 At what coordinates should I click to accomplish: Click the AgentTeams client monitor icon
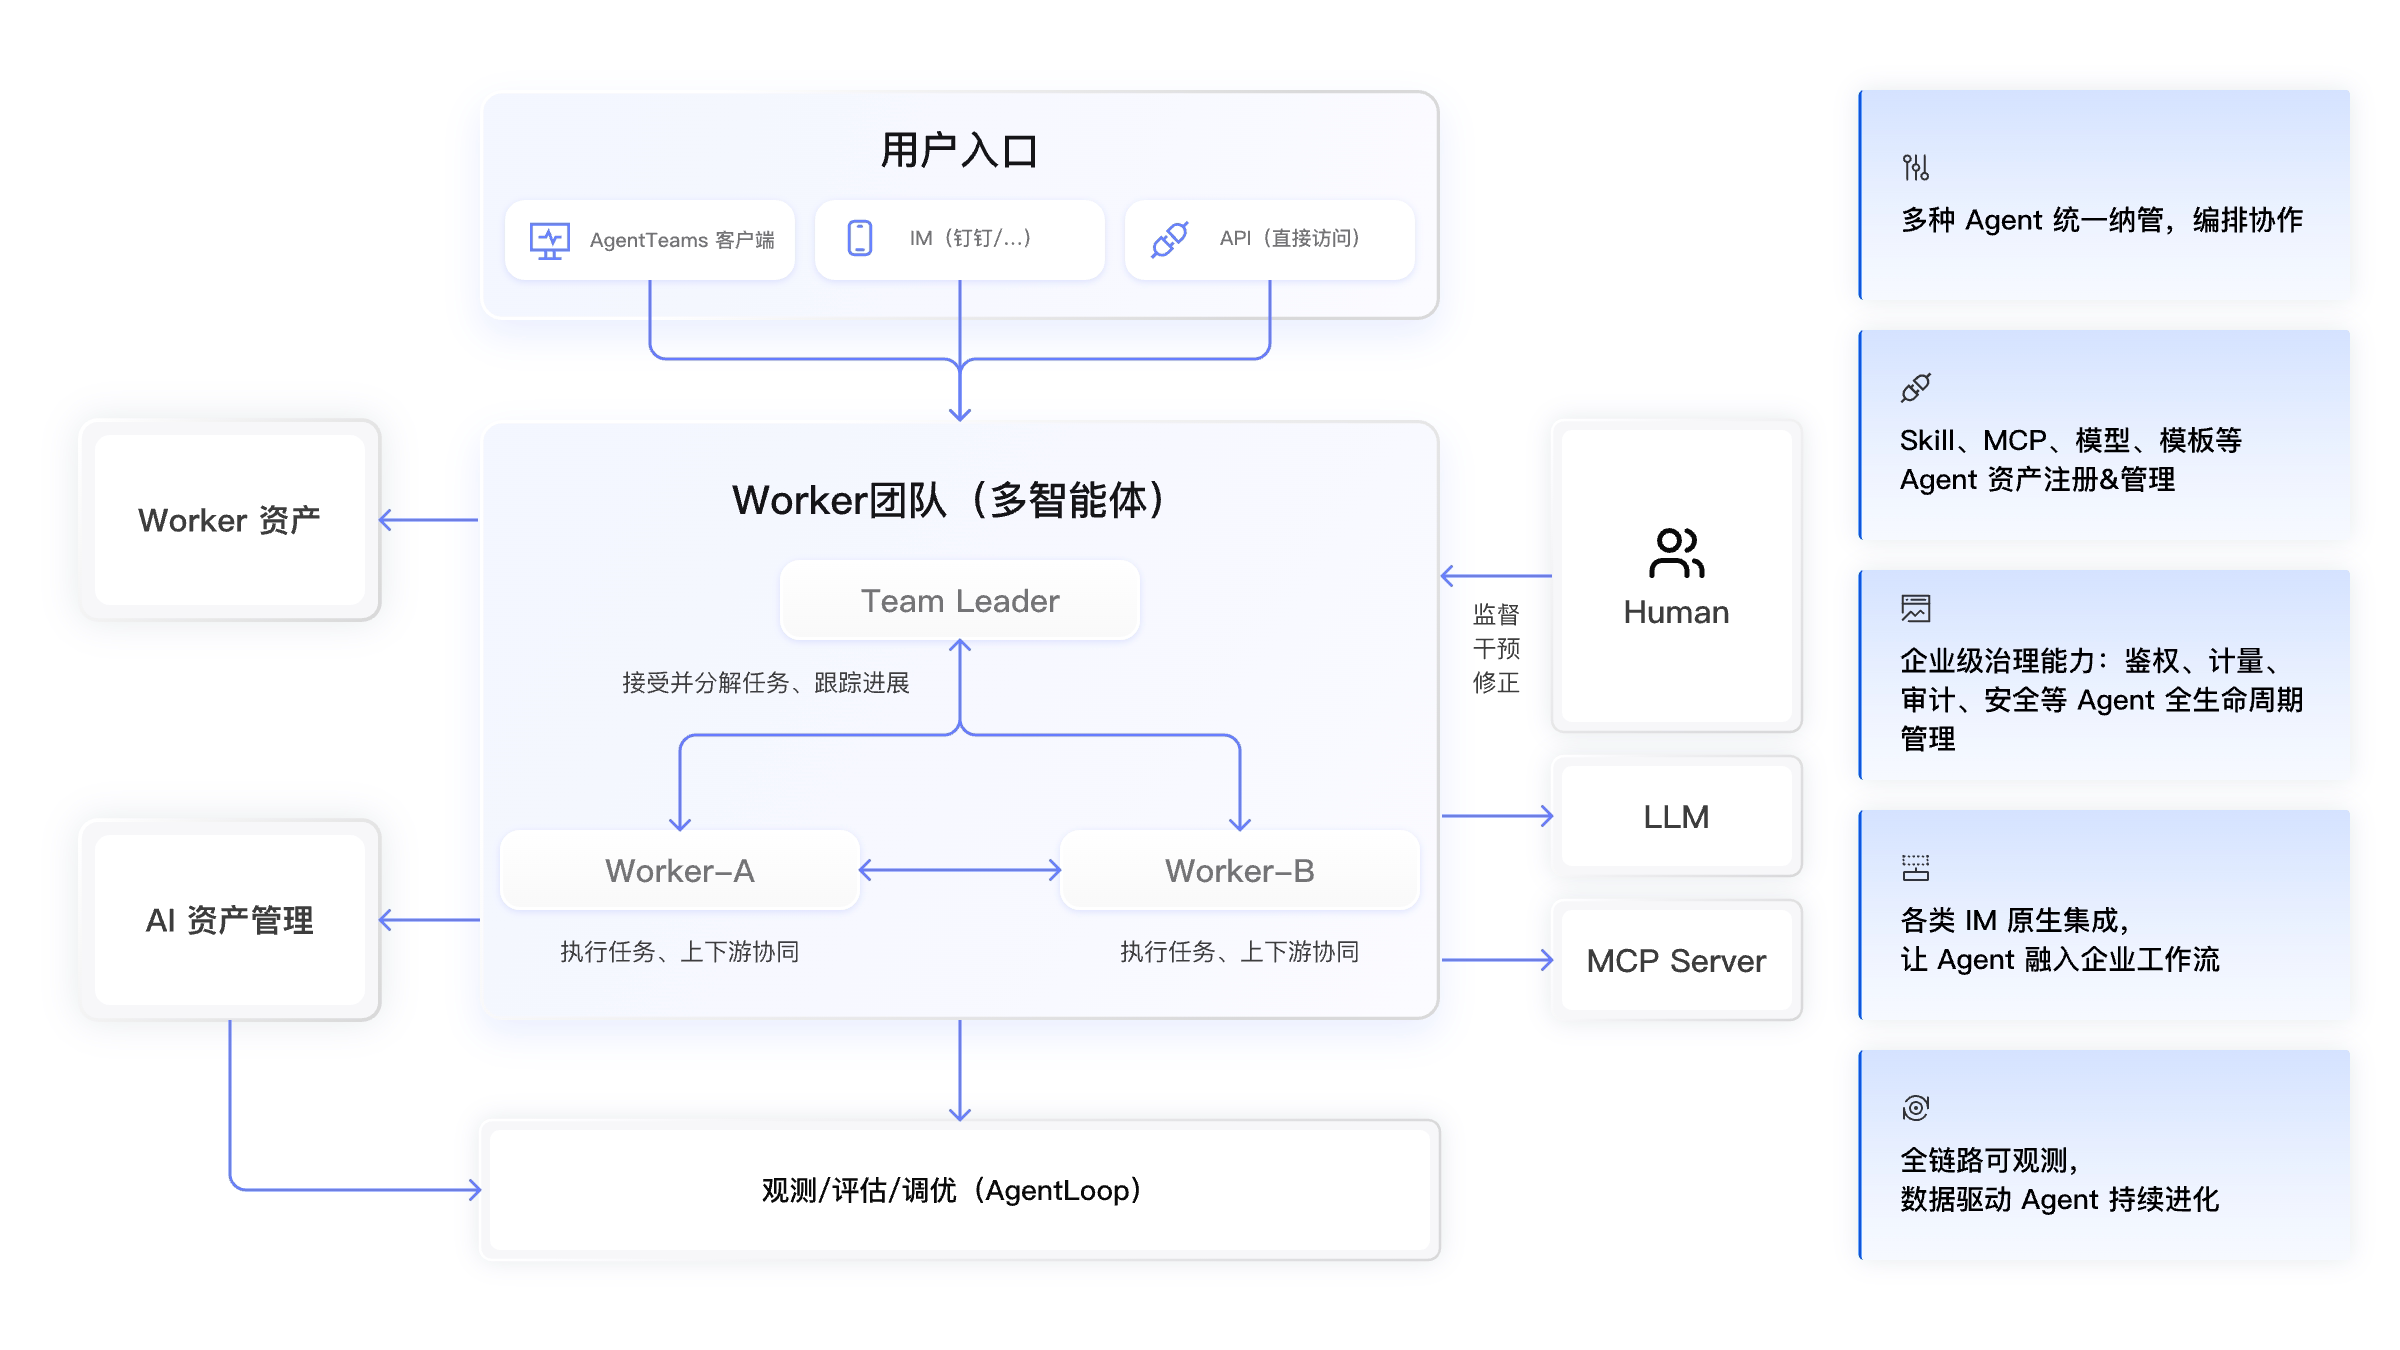click(x=549, y=241)
